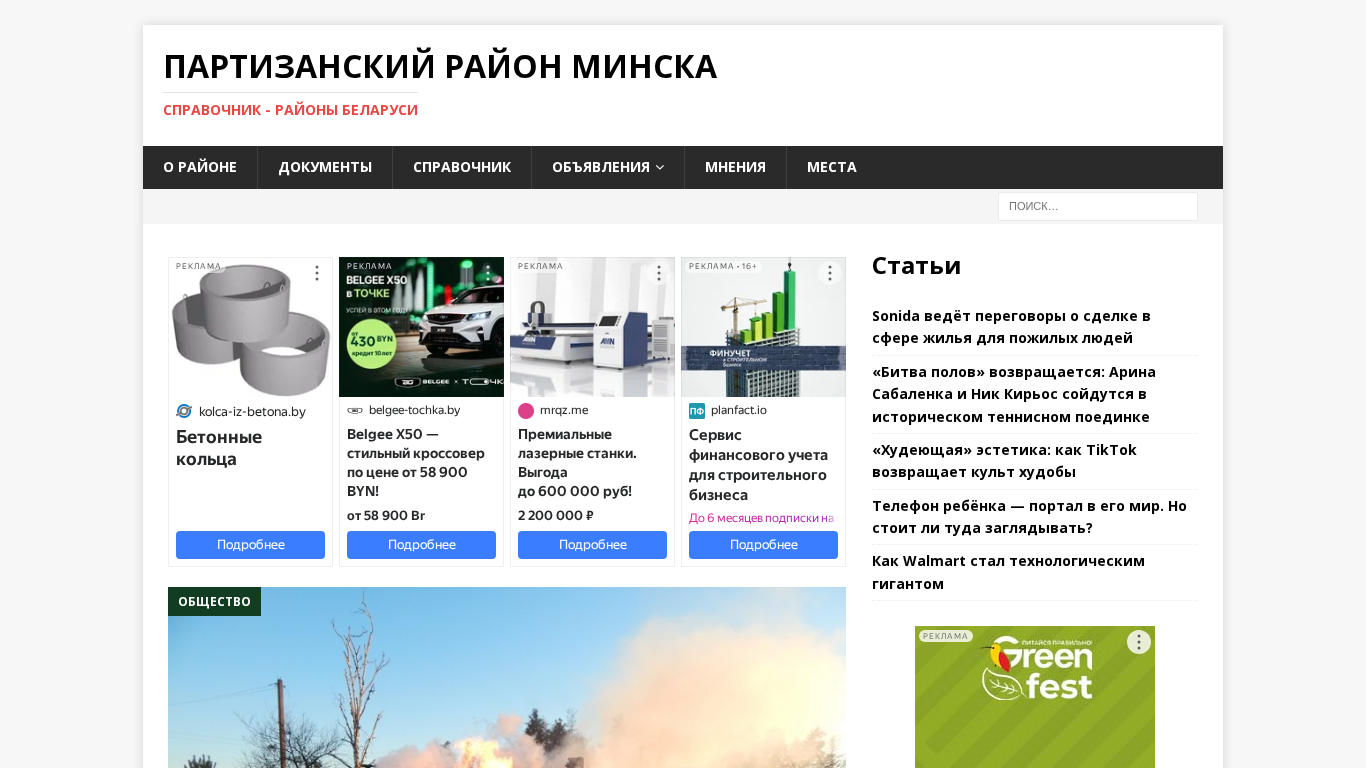Open the Объявления menu item
1366x768 pixels.
coord(608,167)
